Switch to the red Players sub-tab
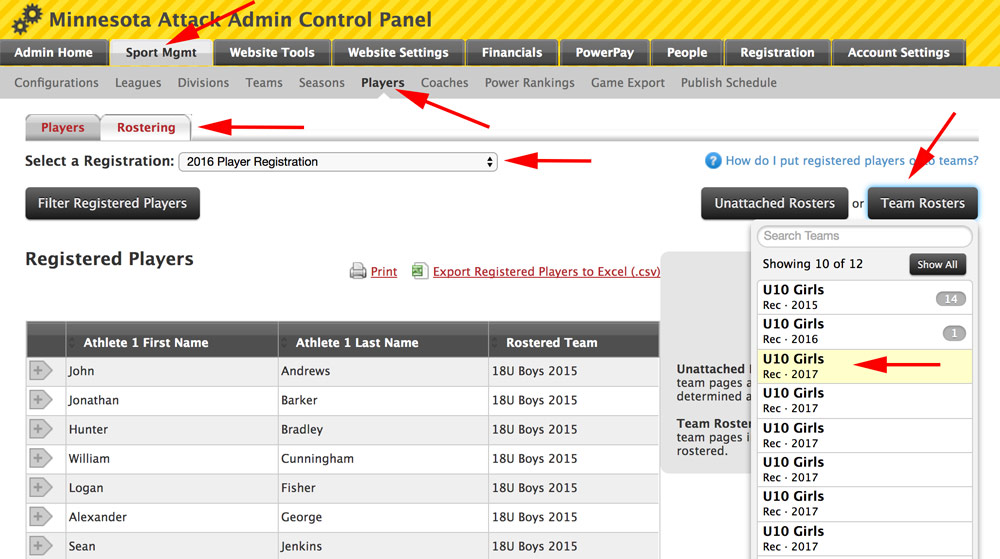Viewport: 1000px width, 559px height. [x=62, y=127]
